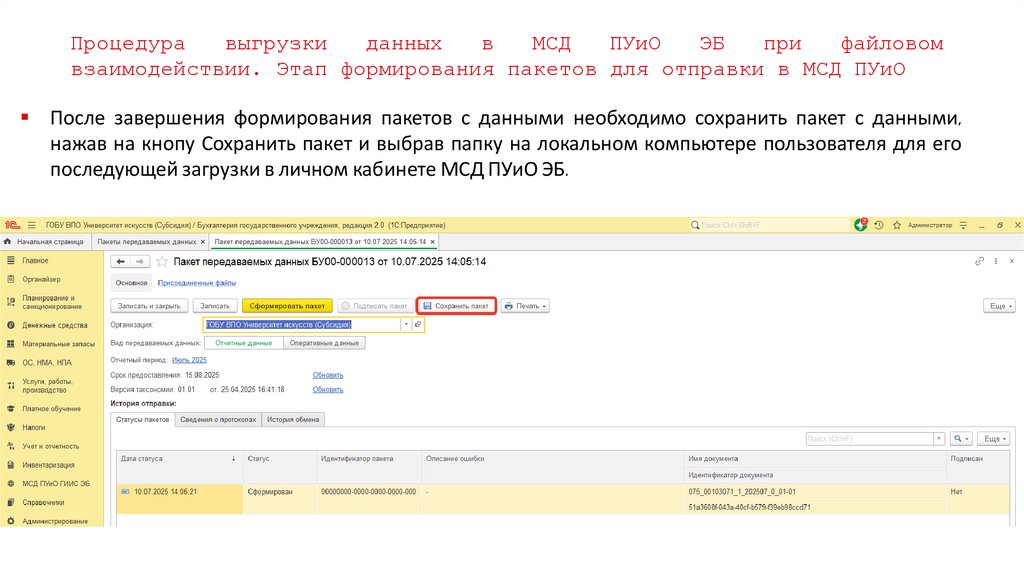1024x574 pixels.
Task: Click Материальные запасы icon in sidebar
Action: (x=10, y=343)
